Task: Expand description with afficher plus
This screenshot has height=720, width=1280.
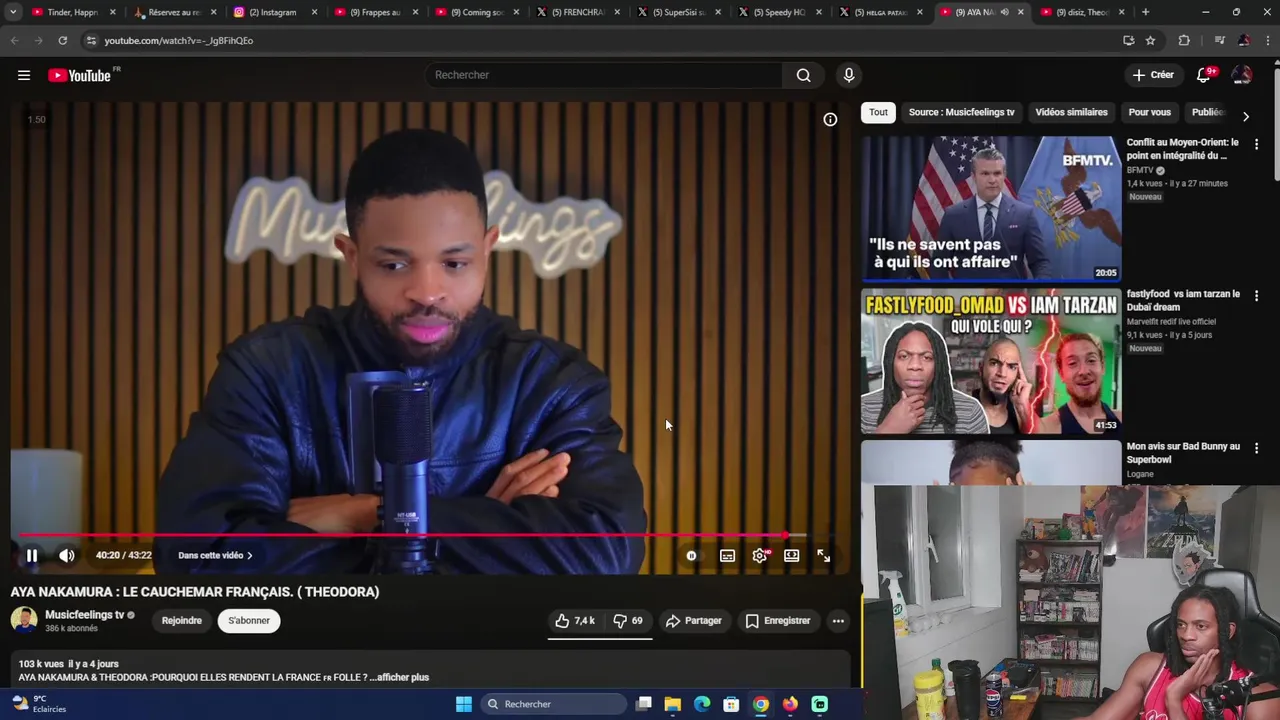Action: (x=403, y=677)
